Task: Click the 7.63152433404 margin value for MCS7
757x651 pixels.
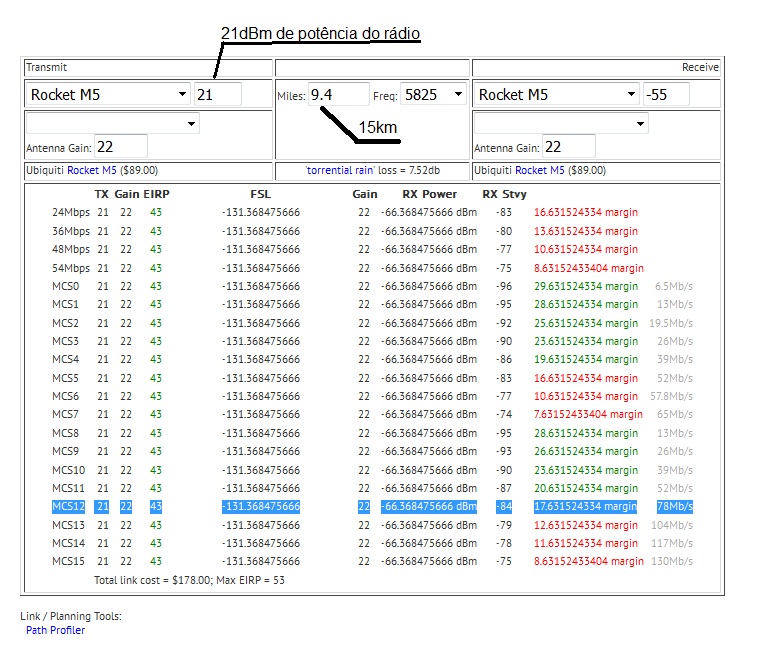Action: (x=589, y=414)
